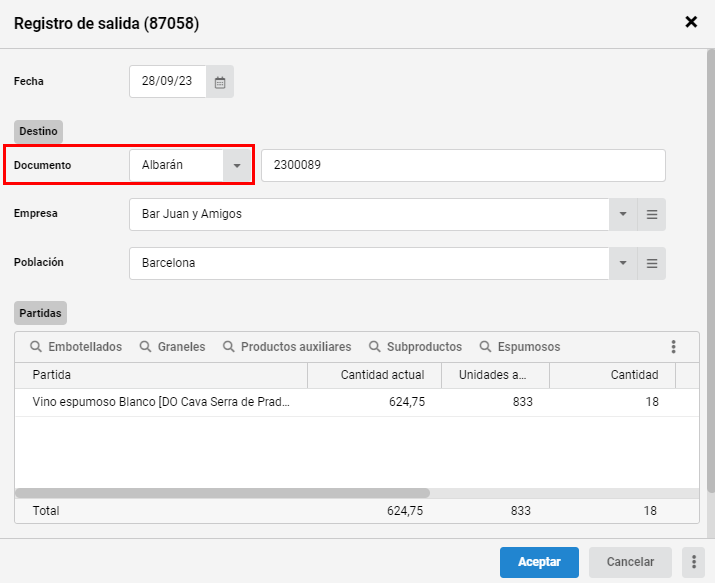Viewport: 715px width, 583px height.
Task: Edit the Fecha date field 28/09/23
Action: [x=168, y=82]
